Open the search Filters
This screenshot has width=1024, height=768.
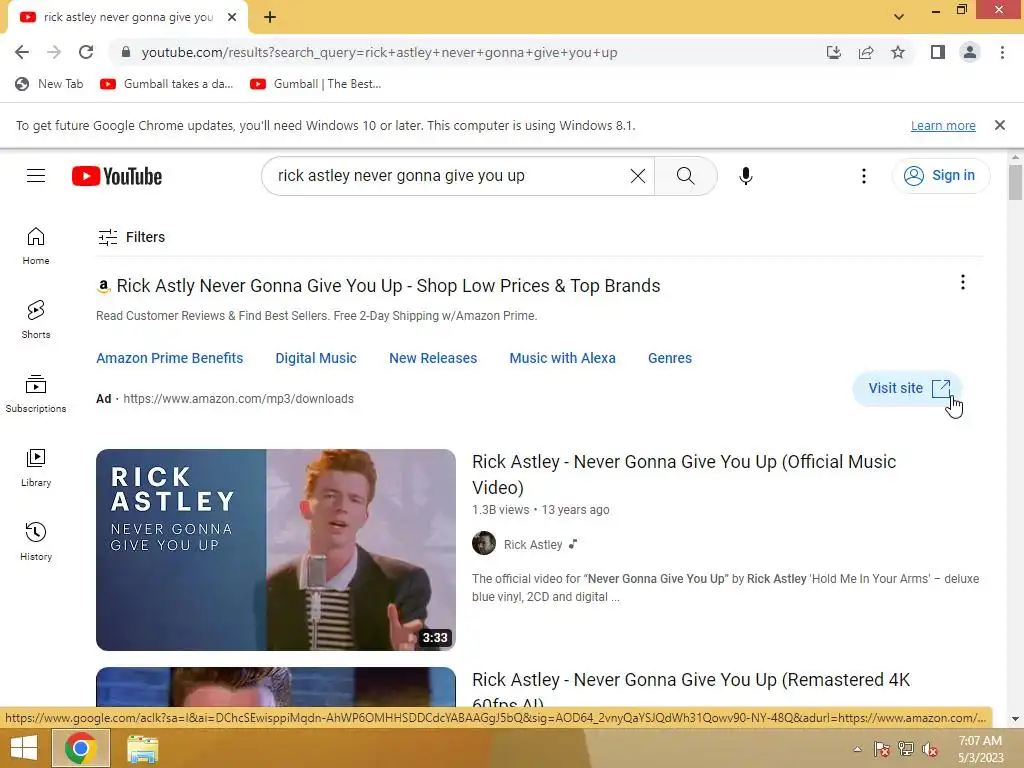click(131, 237)
